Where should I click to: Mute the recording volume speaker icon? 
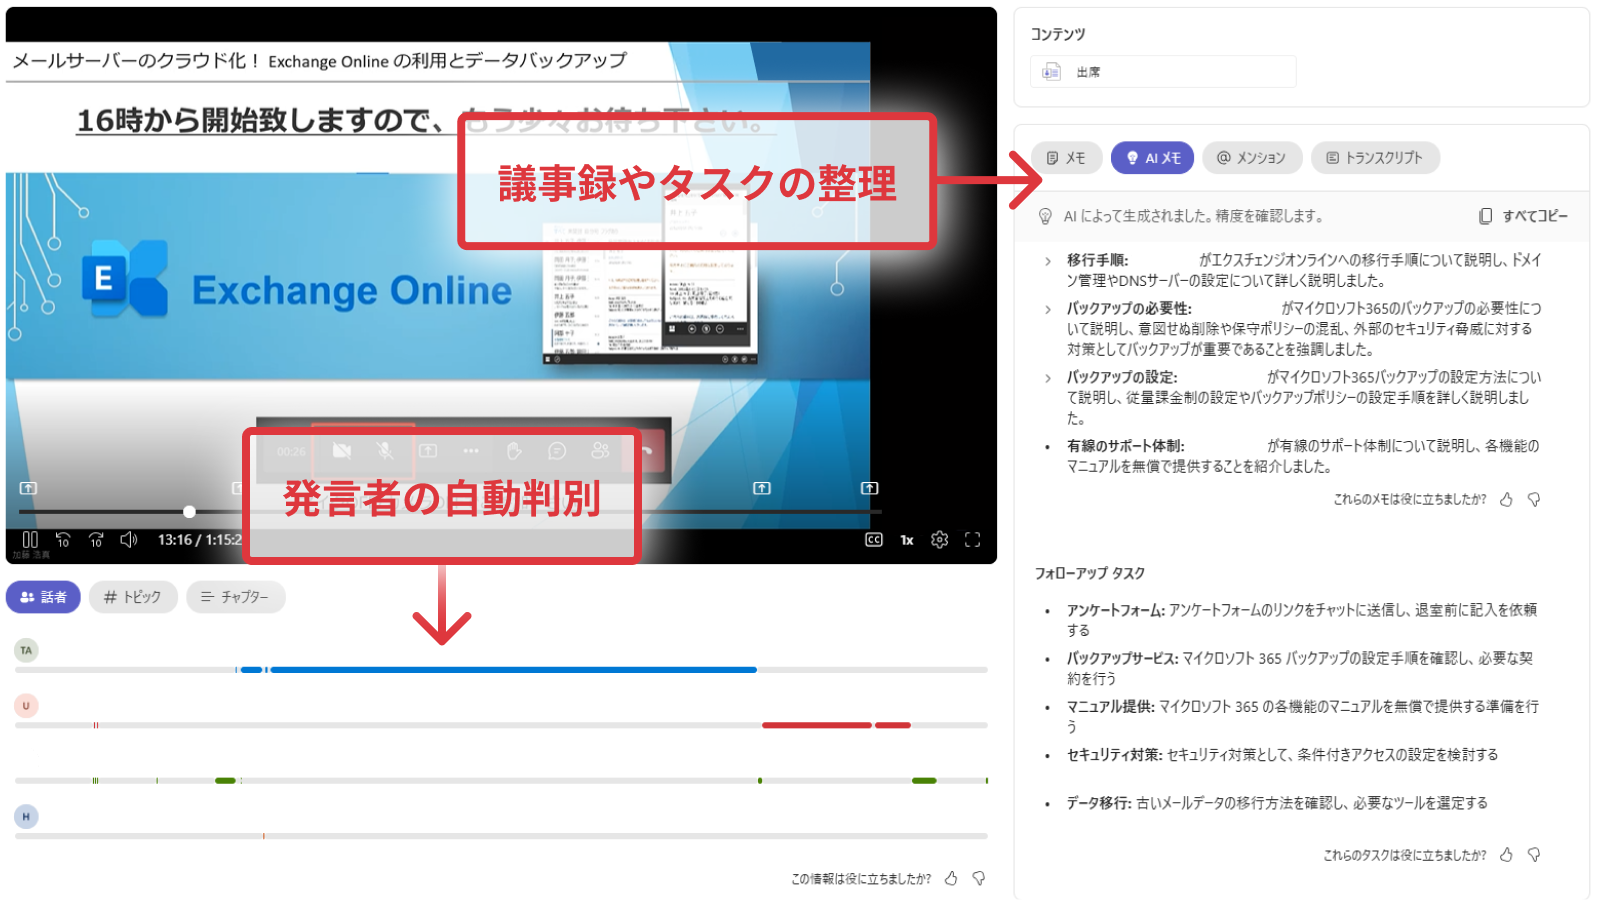(x=129, y=540)
